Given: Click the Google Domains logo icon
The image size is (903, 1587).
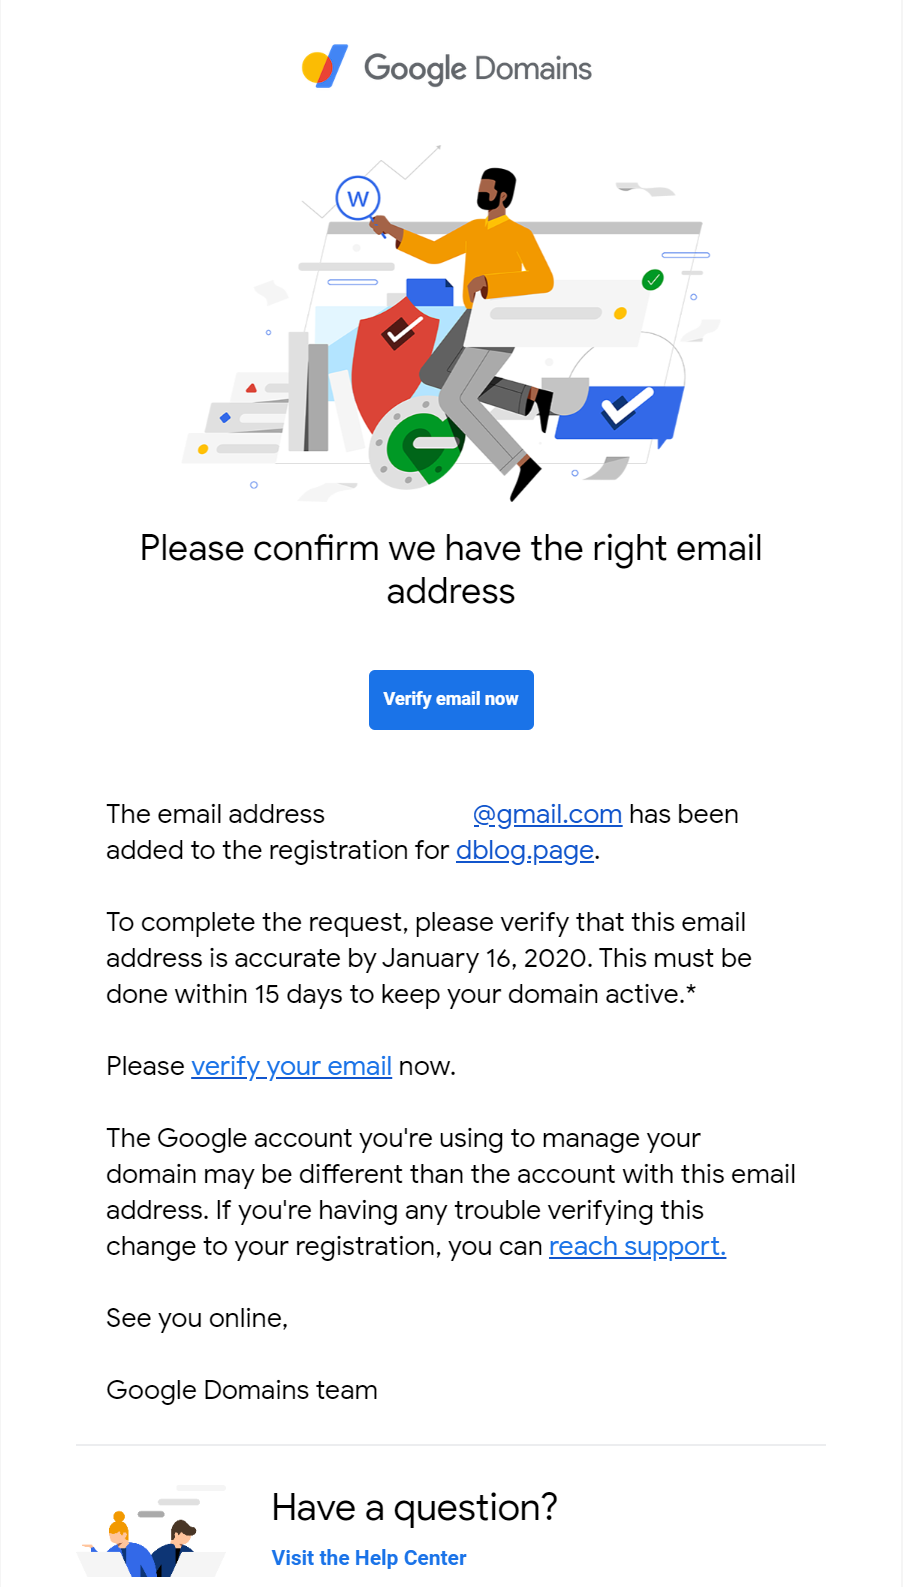Looking at the screenshot, I should click(x=325, y=66).
